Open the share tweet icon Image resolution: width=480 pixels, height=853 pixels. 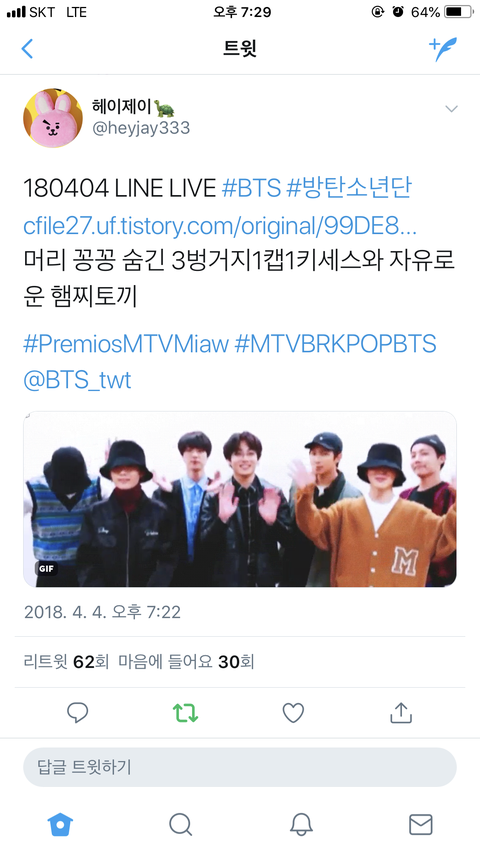401,713
